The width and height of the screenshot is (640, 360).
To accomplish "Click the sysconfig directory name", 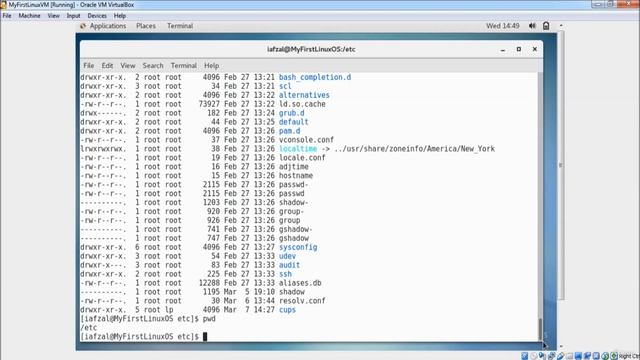I will (298, 247).
